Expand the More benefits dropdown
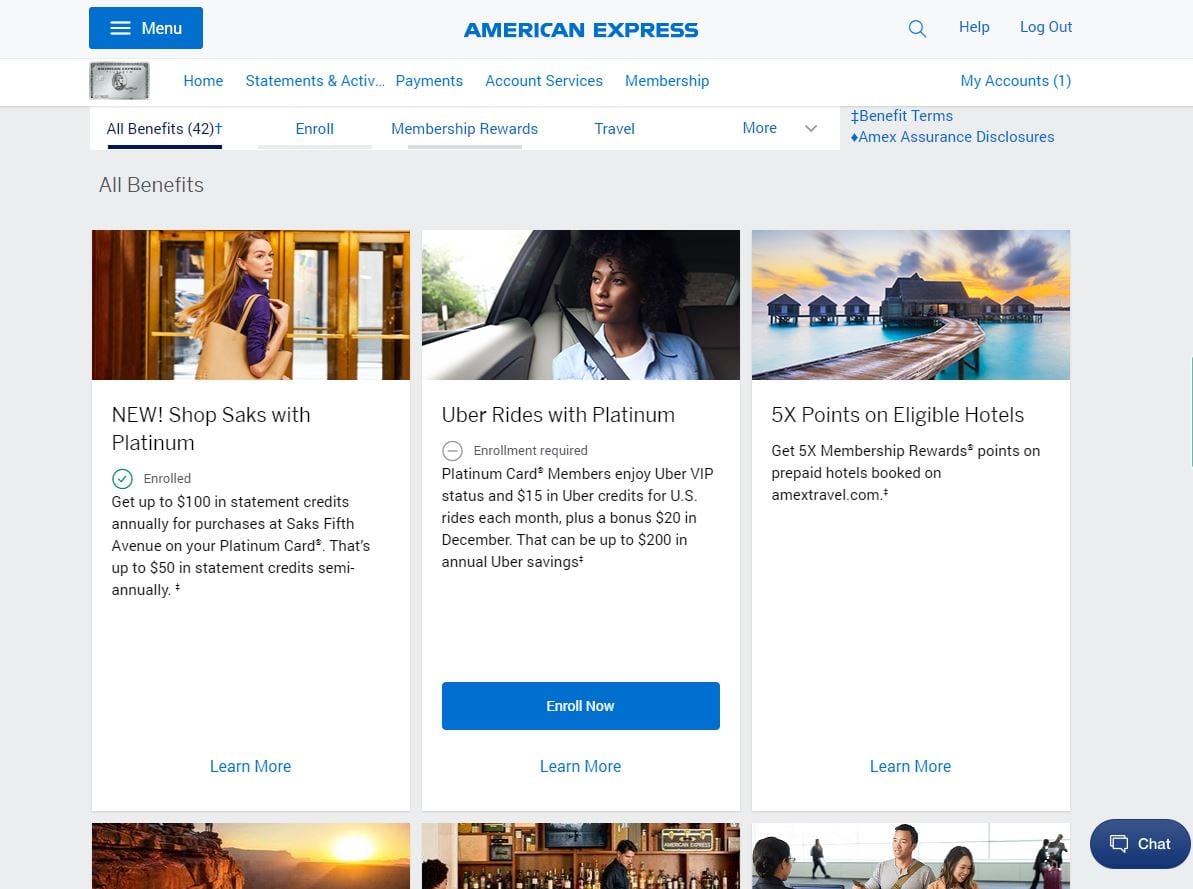Screen dimensions: 1193x889 click(x=780, y=128)
